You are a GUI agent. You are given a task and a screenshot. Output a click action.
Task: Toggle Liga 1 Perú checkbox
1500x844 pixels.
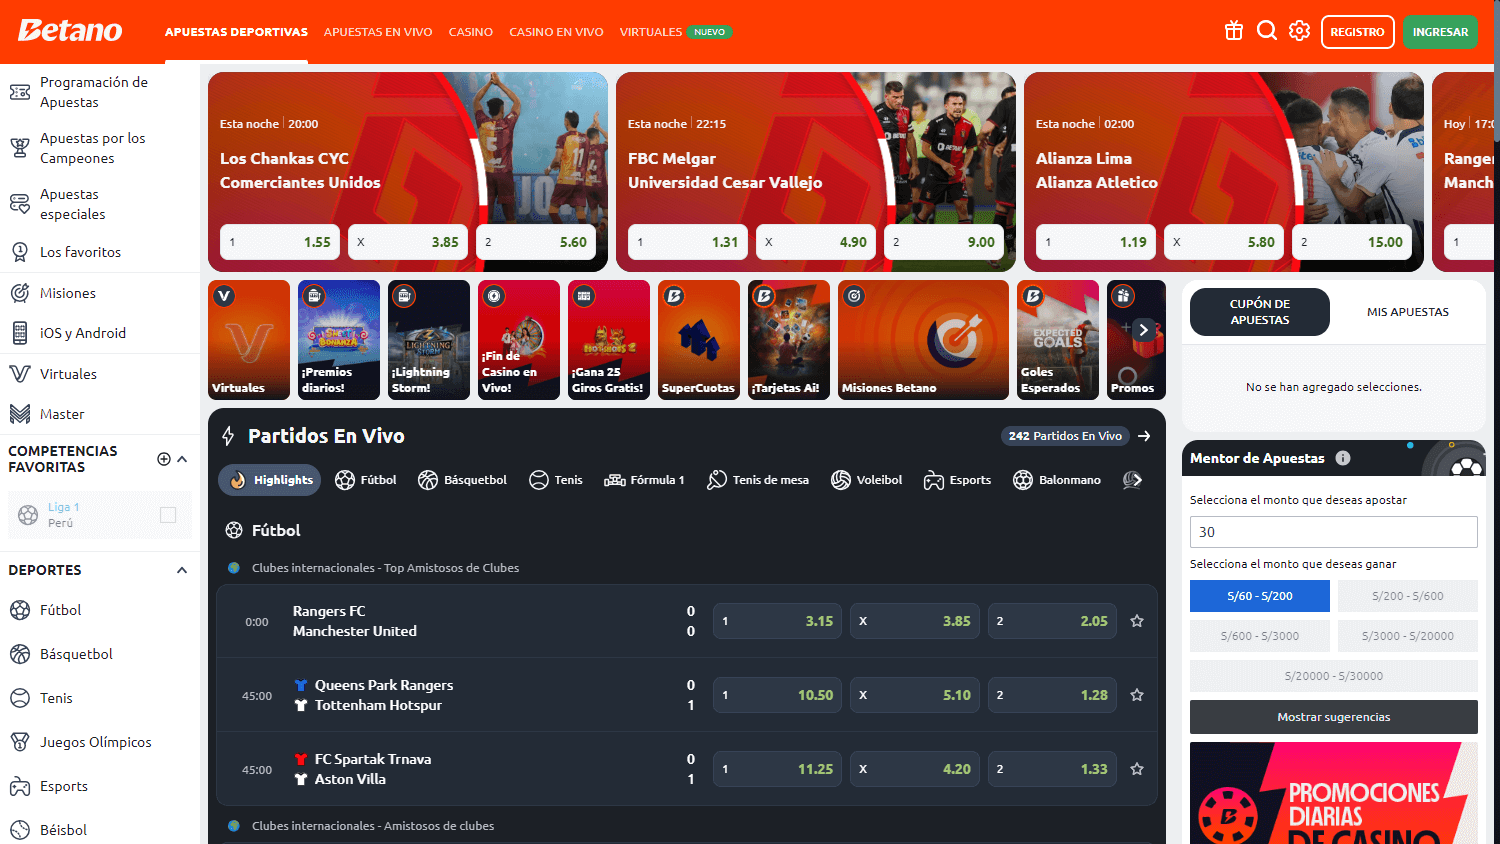(x=168, y=515)
